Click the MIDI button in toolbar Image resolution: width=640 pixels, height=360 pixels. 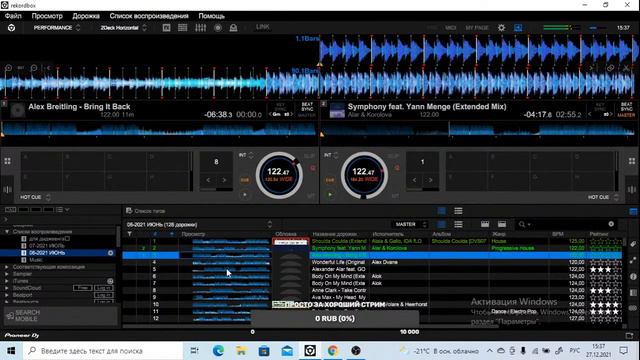[451, 28]
